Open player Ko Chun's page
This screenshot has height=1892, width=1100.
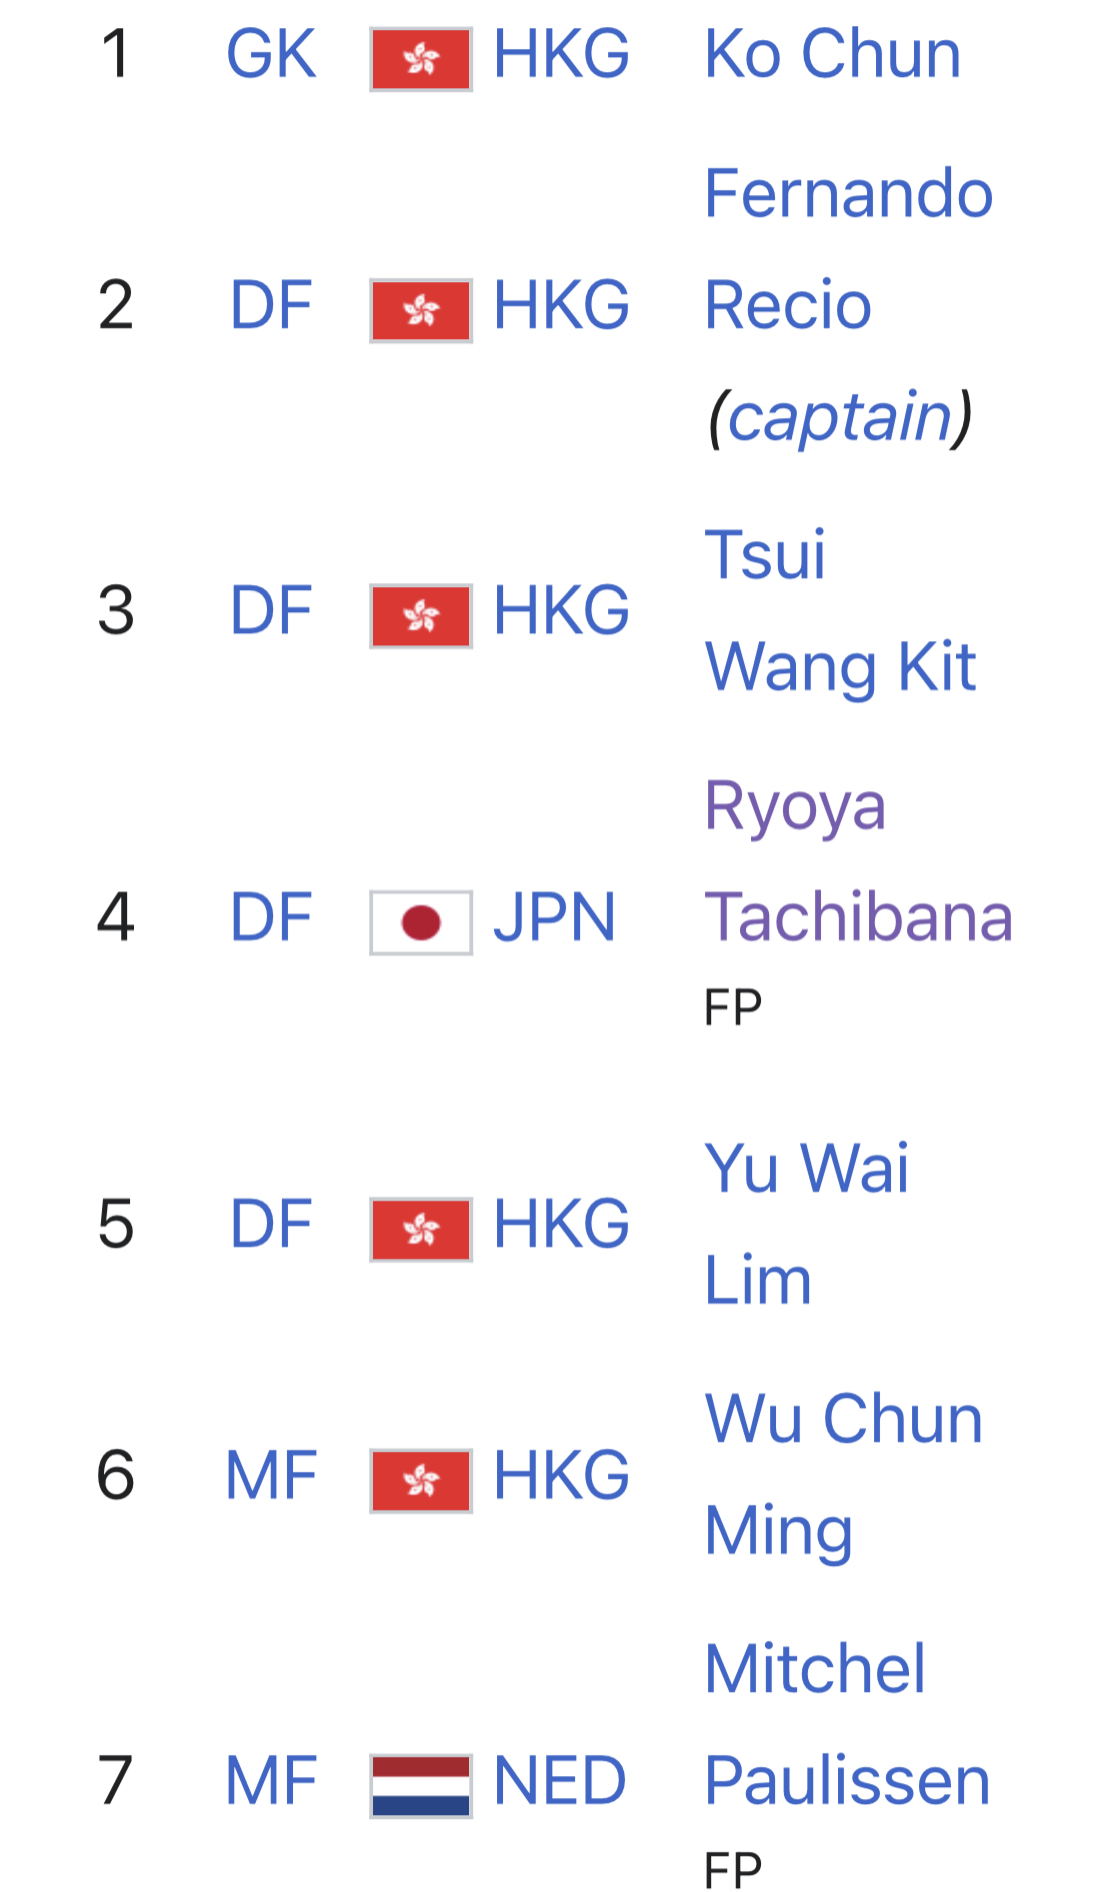(x=832, y=54)
